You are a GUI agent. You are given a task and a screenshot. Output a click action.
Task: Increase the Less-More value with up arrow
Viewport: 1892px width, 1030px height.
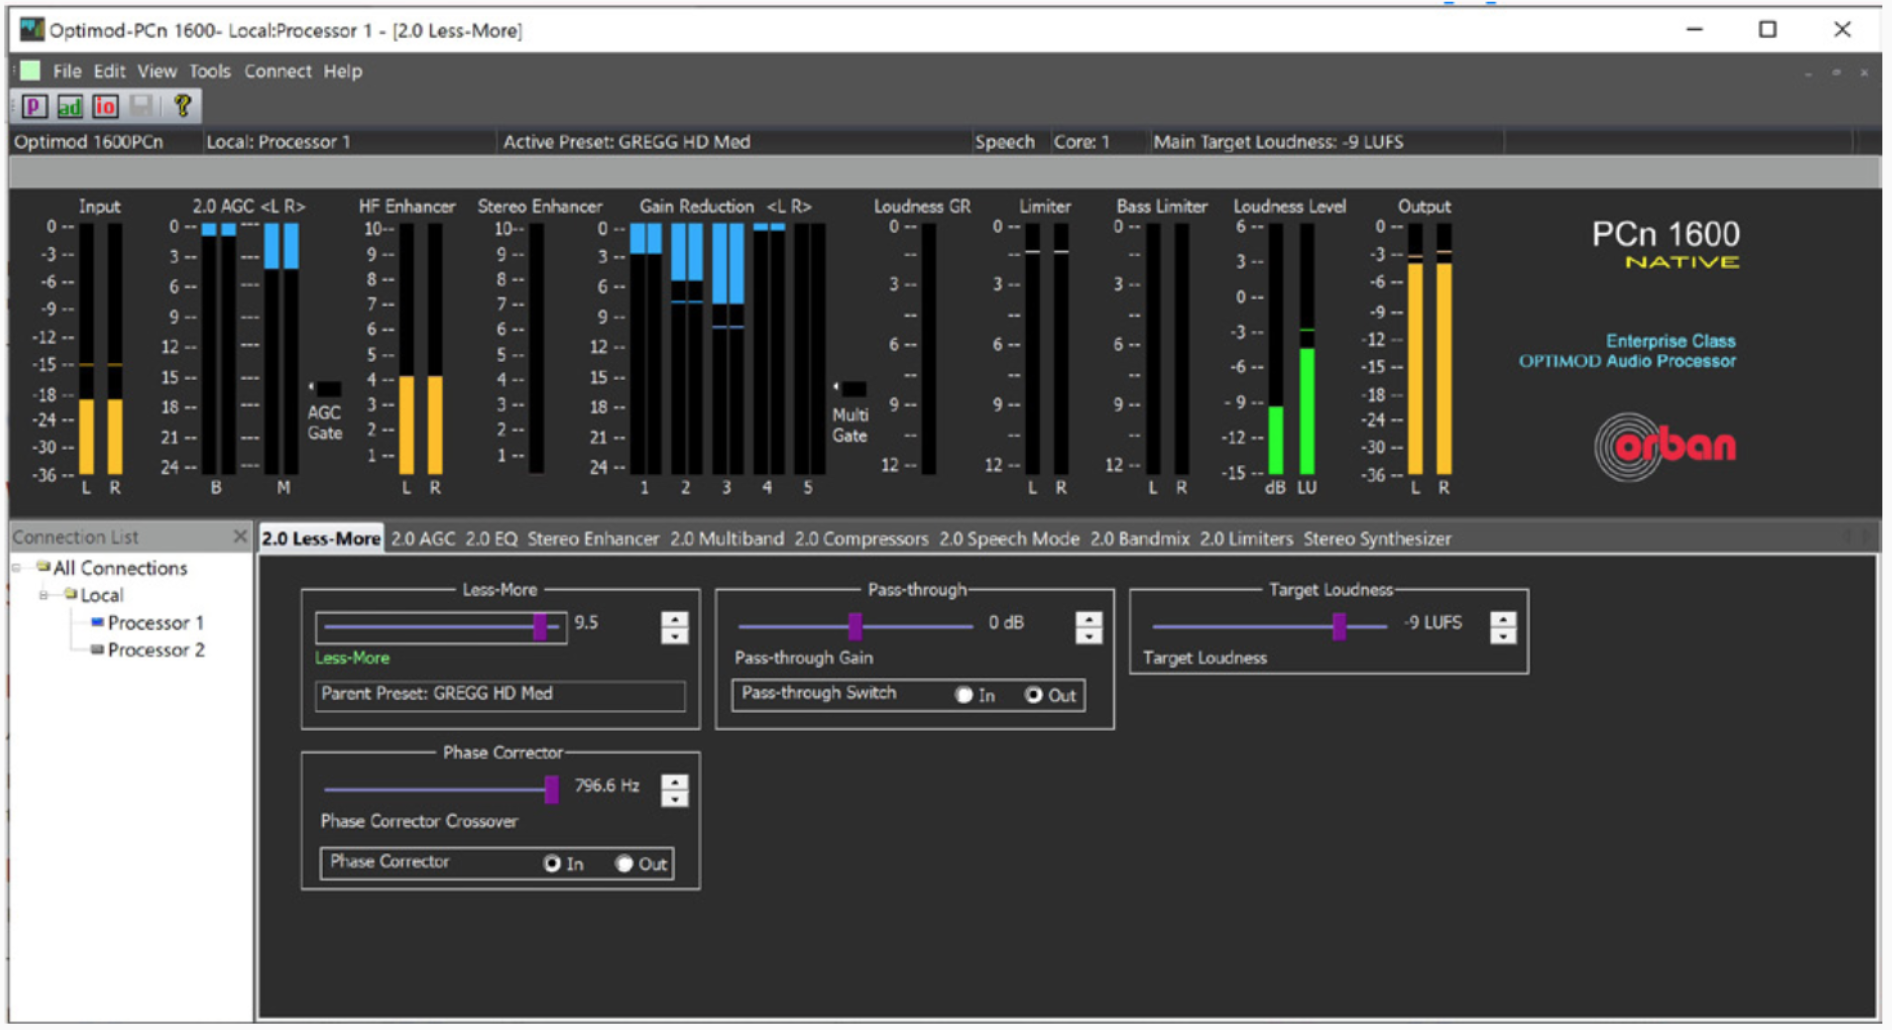click(x=675, y=619)
